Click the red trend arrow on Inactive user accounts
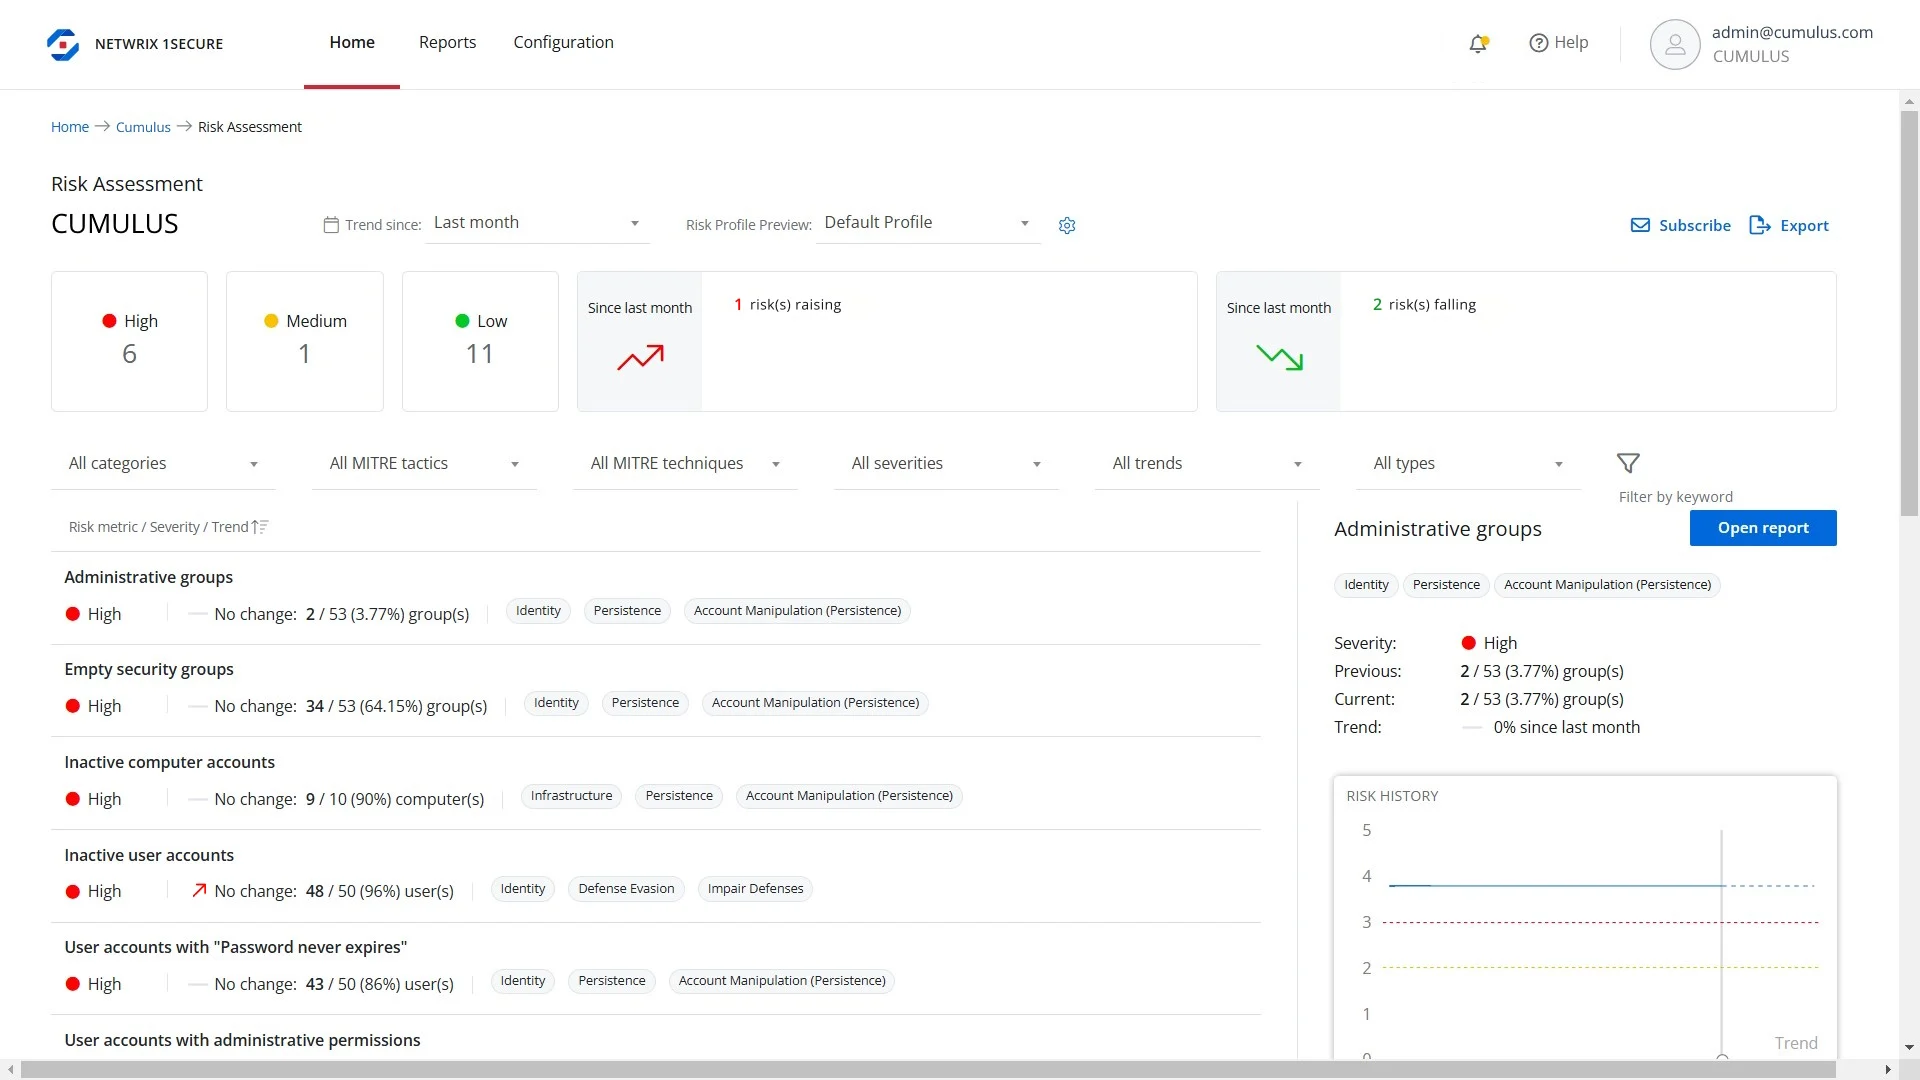The width and height of the screenshot is (1920, 1080). pos(199,890)
